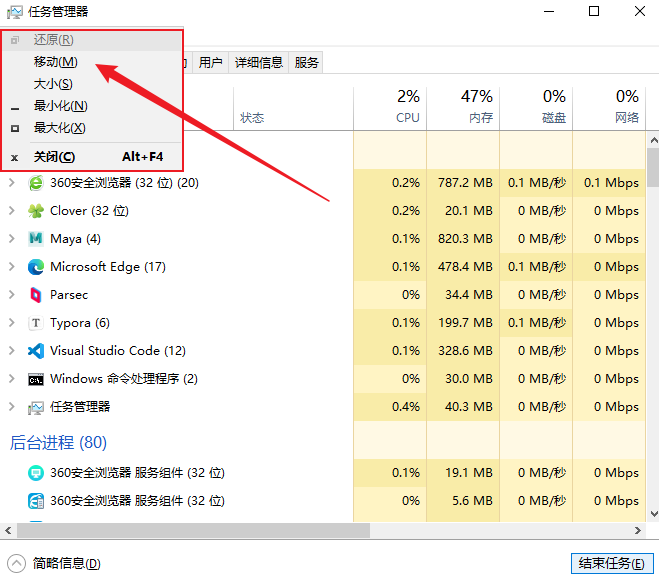Switch to the 详细信息 tab
659x587 pixels.
(258, 63)
